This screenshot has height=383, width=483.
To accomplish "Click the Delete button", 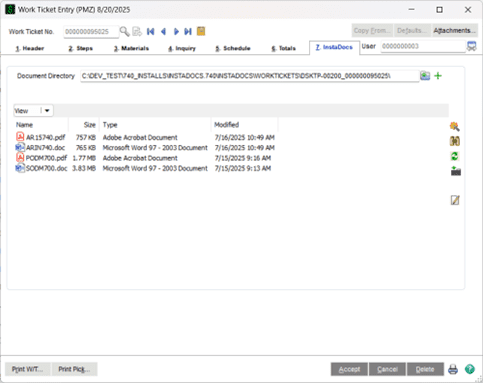I will 425,369.
